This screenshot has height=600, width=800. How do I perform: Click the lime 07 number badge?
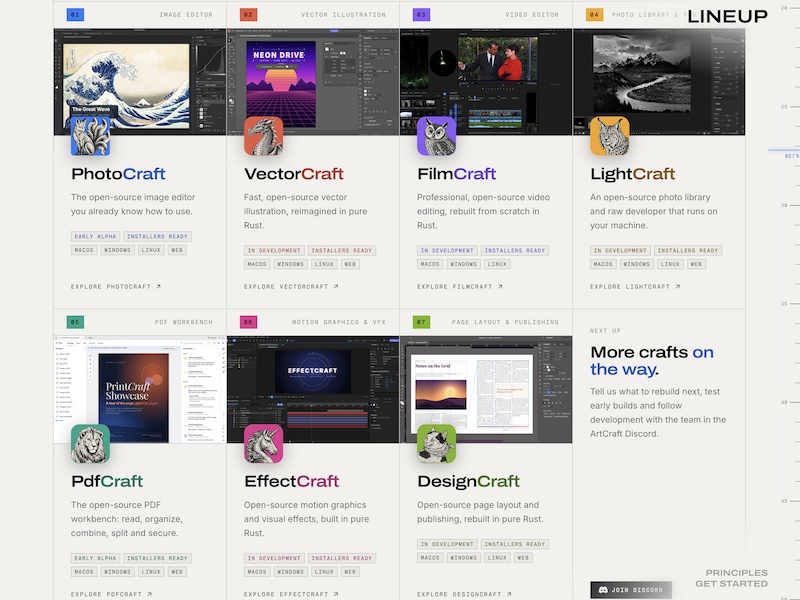click(x=421, y=322)
